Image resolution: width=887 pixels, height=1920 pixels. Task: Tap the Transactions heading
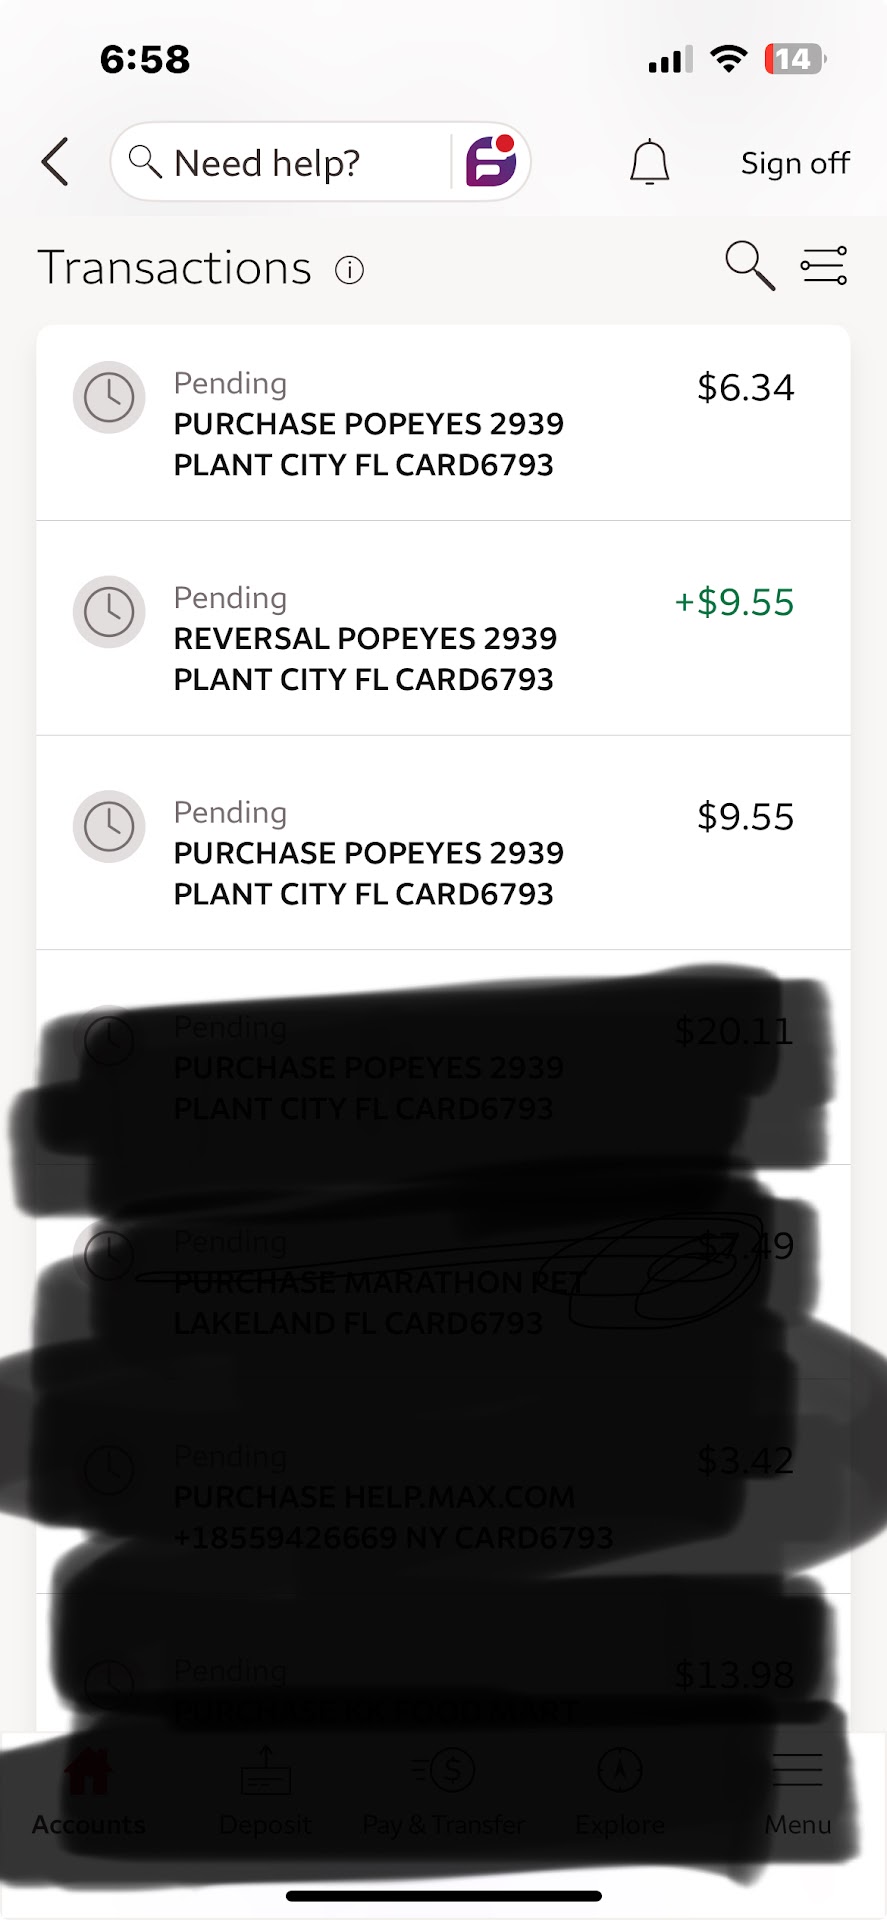coord(175,268)
